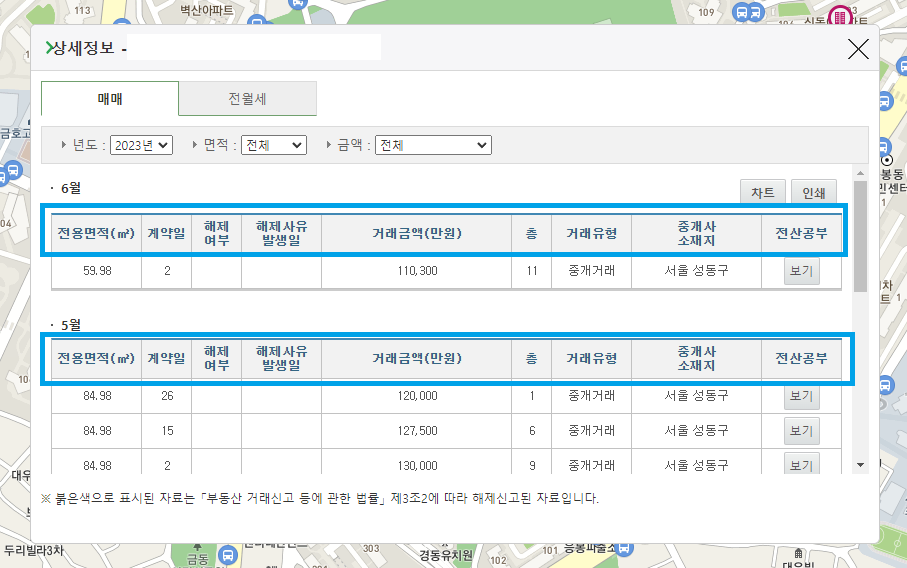
Task: Click the 인쇄 print button
Action: (x=813, y=193)
